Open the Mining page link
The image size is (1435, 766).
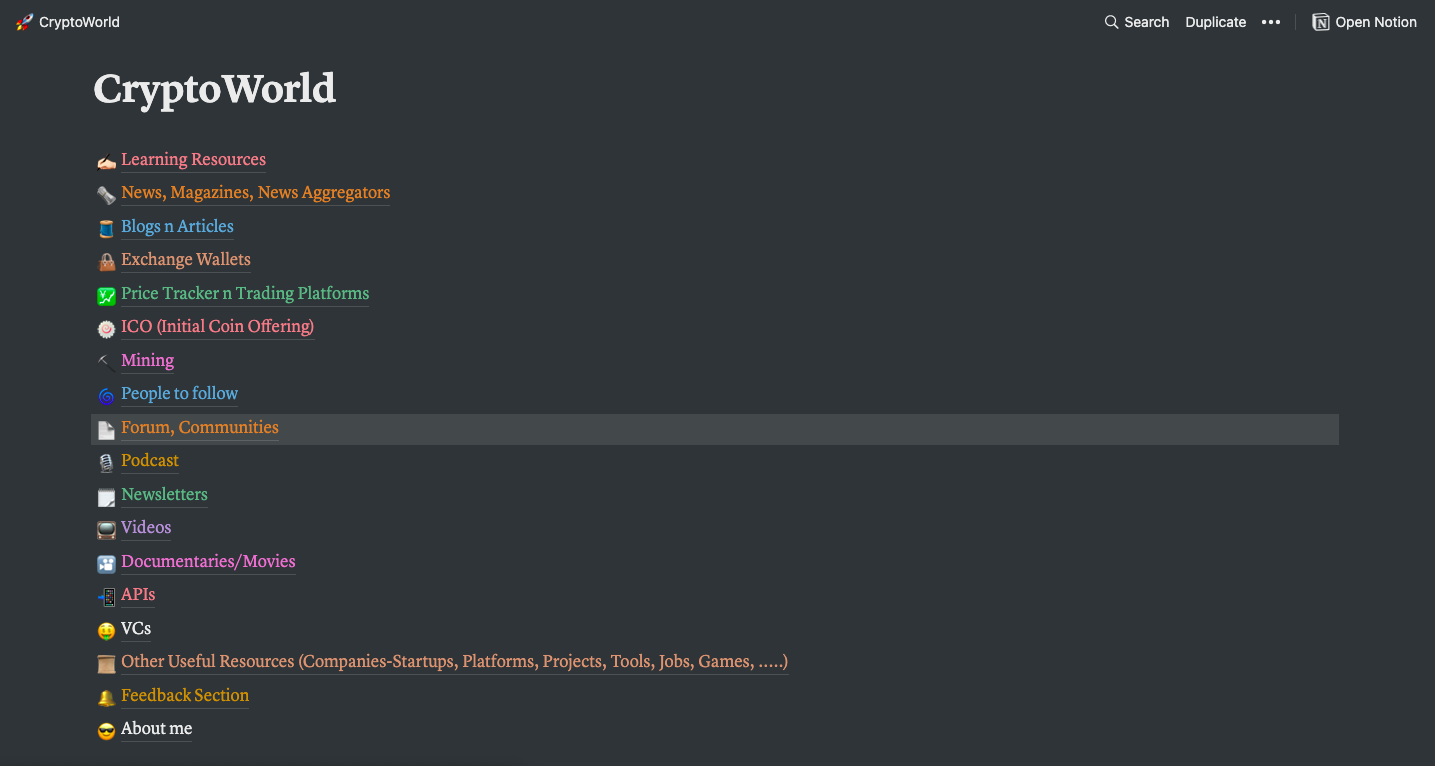click(147, 361)
